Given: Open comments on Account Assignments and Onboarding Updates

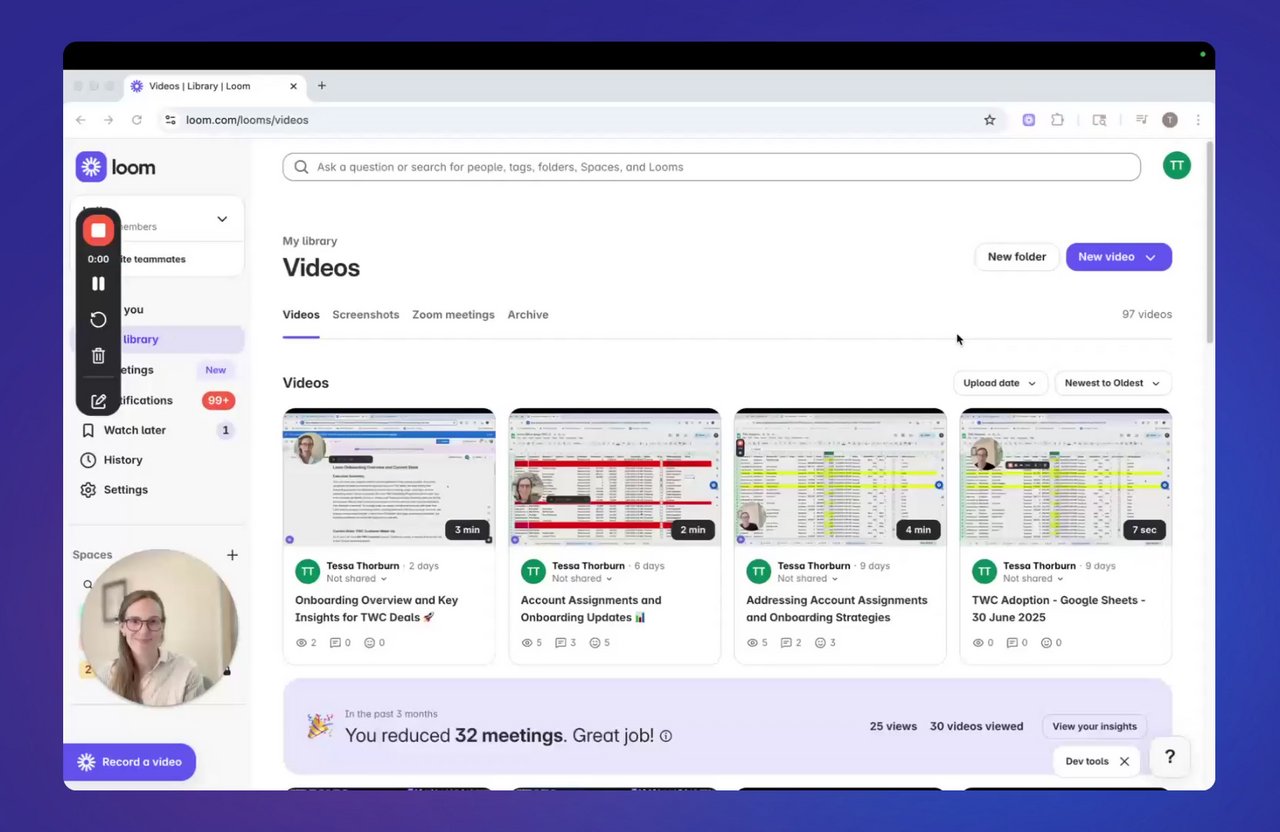Looking at the screenshot, I should (565, 643).
